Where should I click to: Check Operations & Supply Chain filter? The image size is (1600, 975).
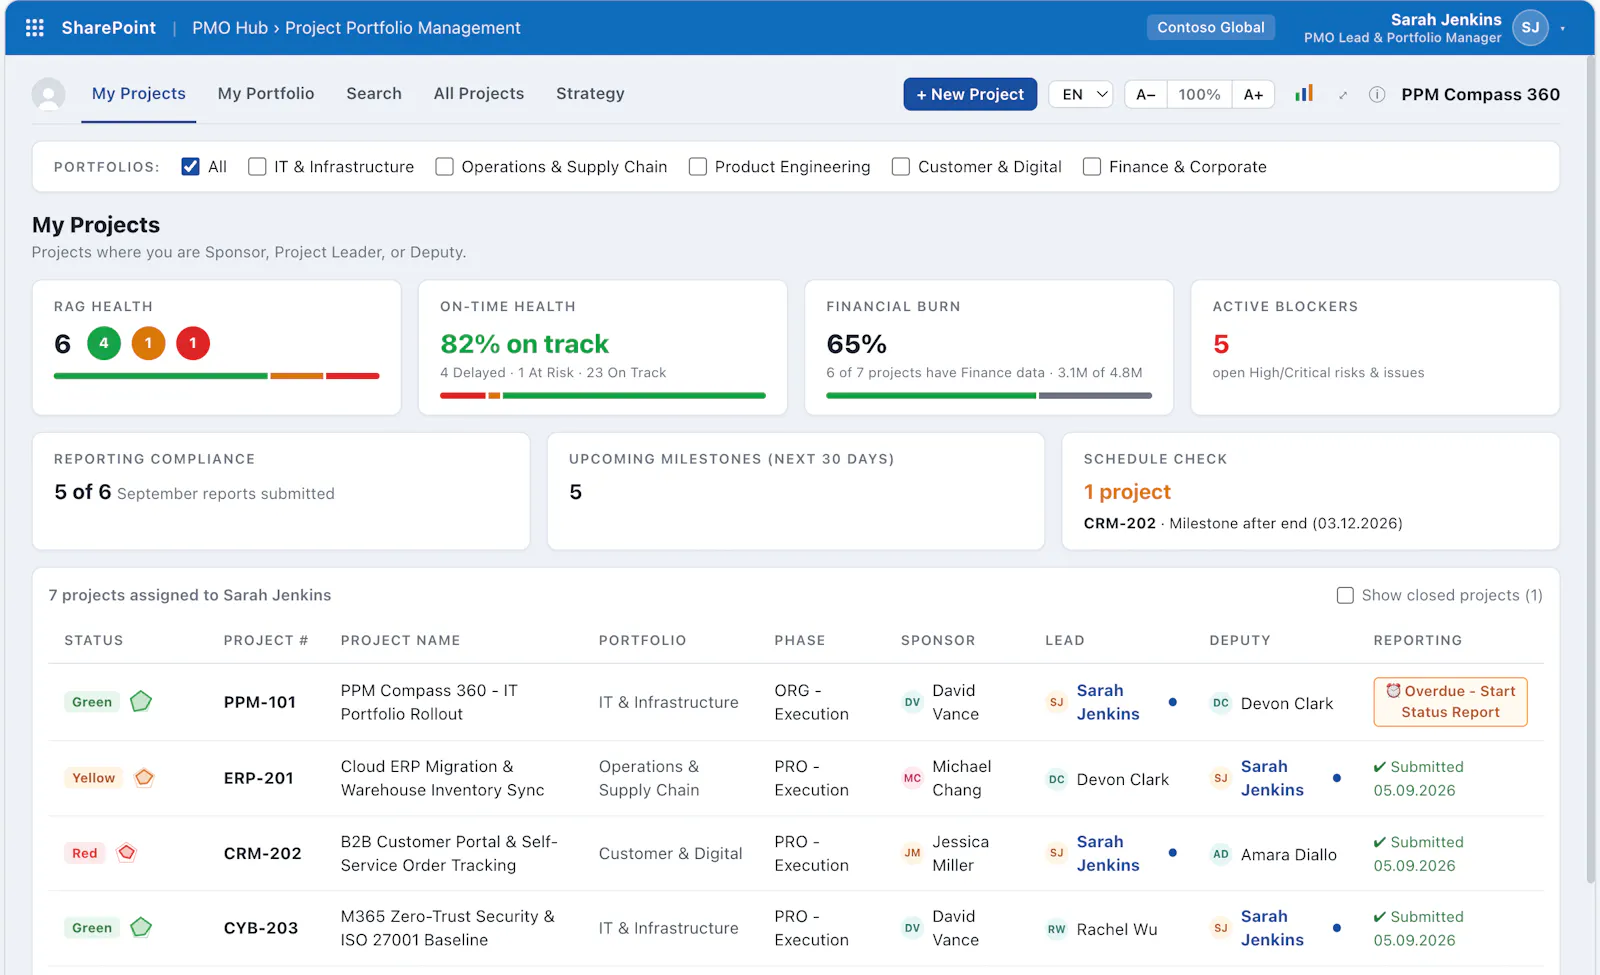click(444, 166)
